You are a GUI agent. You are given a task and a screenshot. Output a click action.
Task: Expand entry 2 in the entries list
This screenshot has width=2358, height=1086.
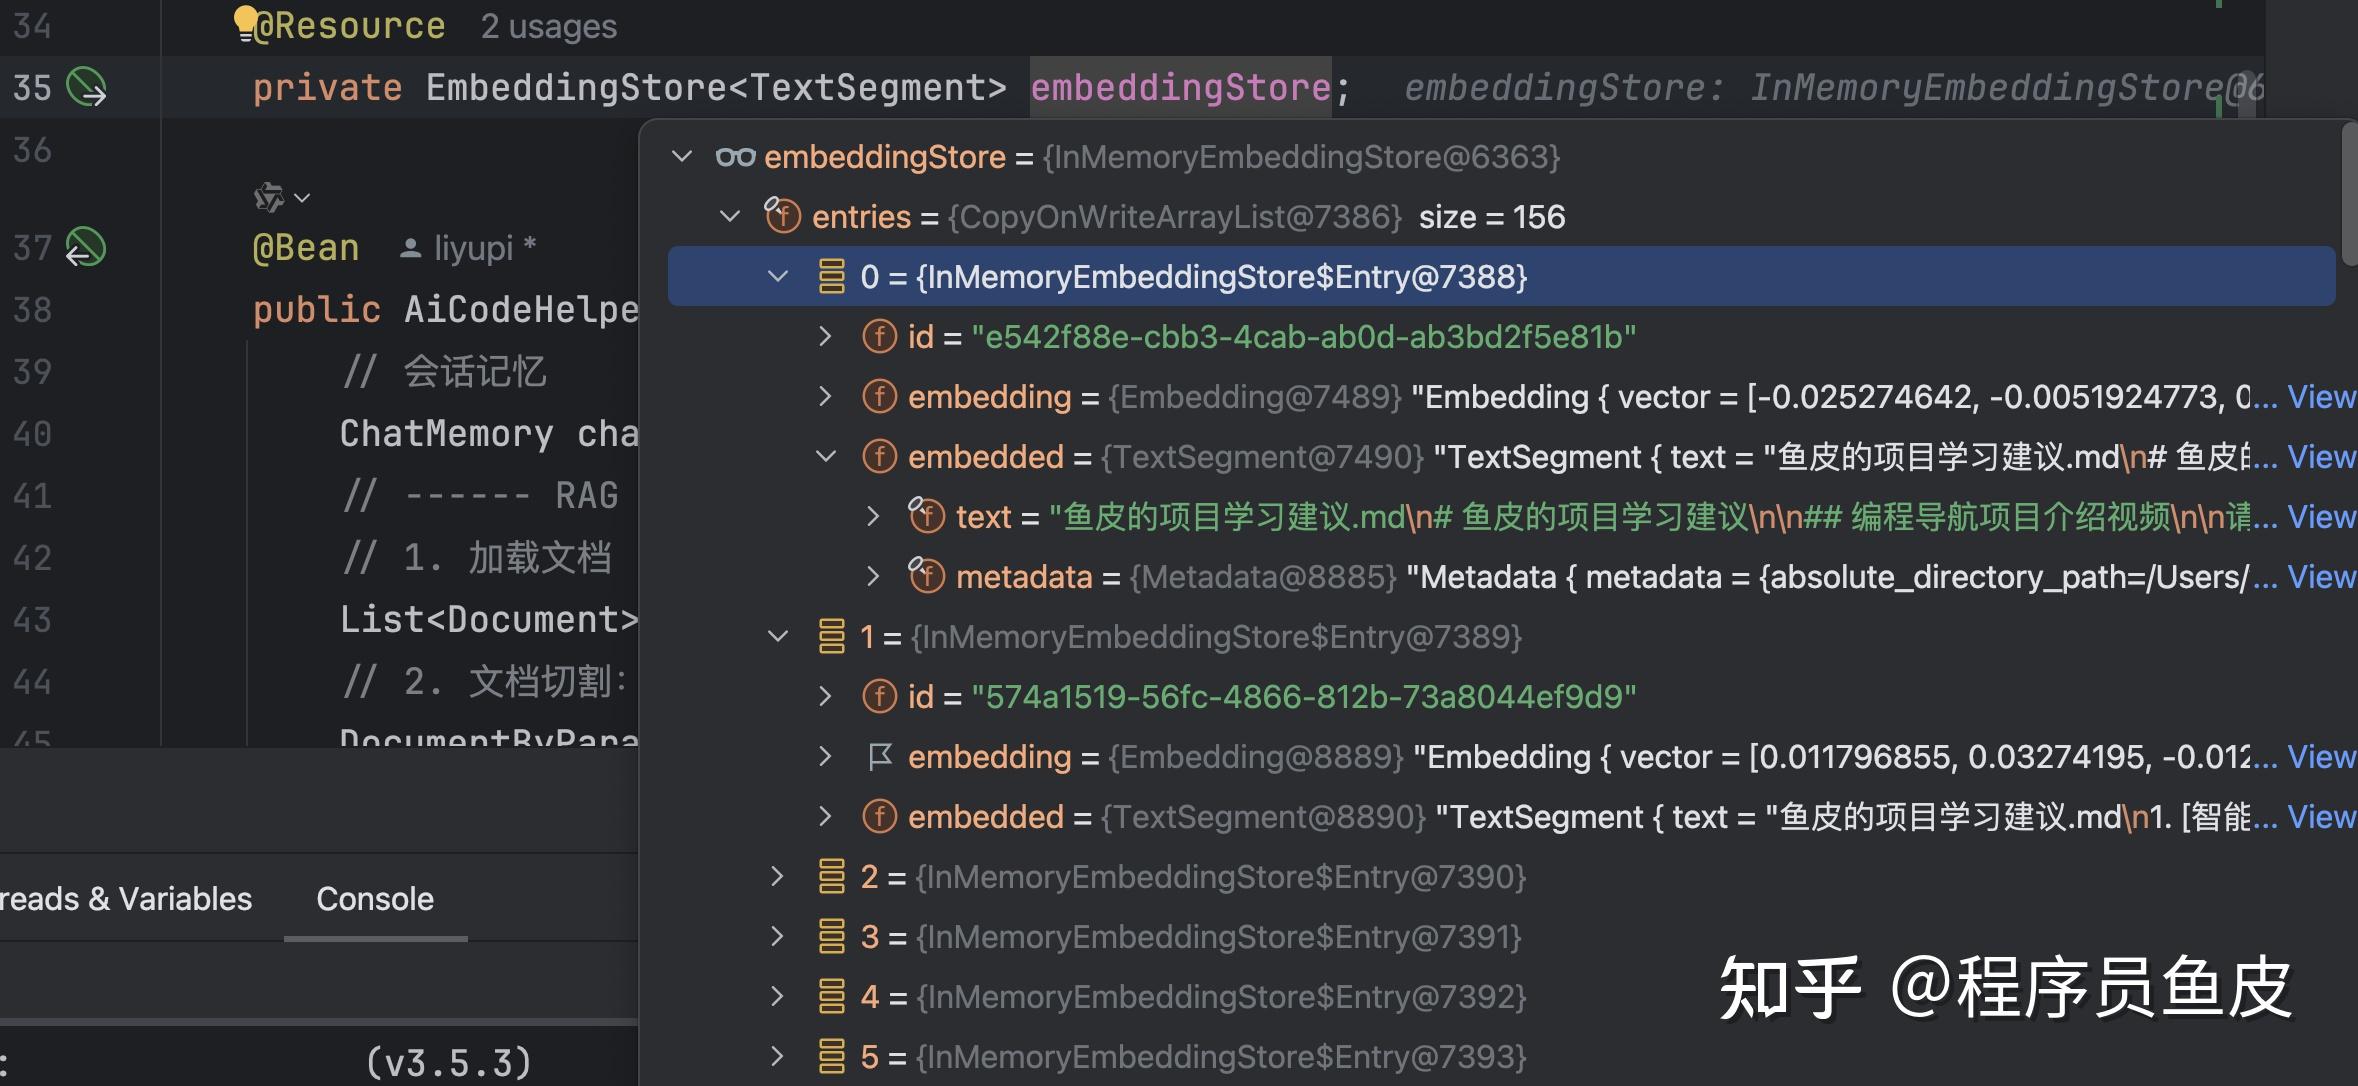[x=777, y=877]
